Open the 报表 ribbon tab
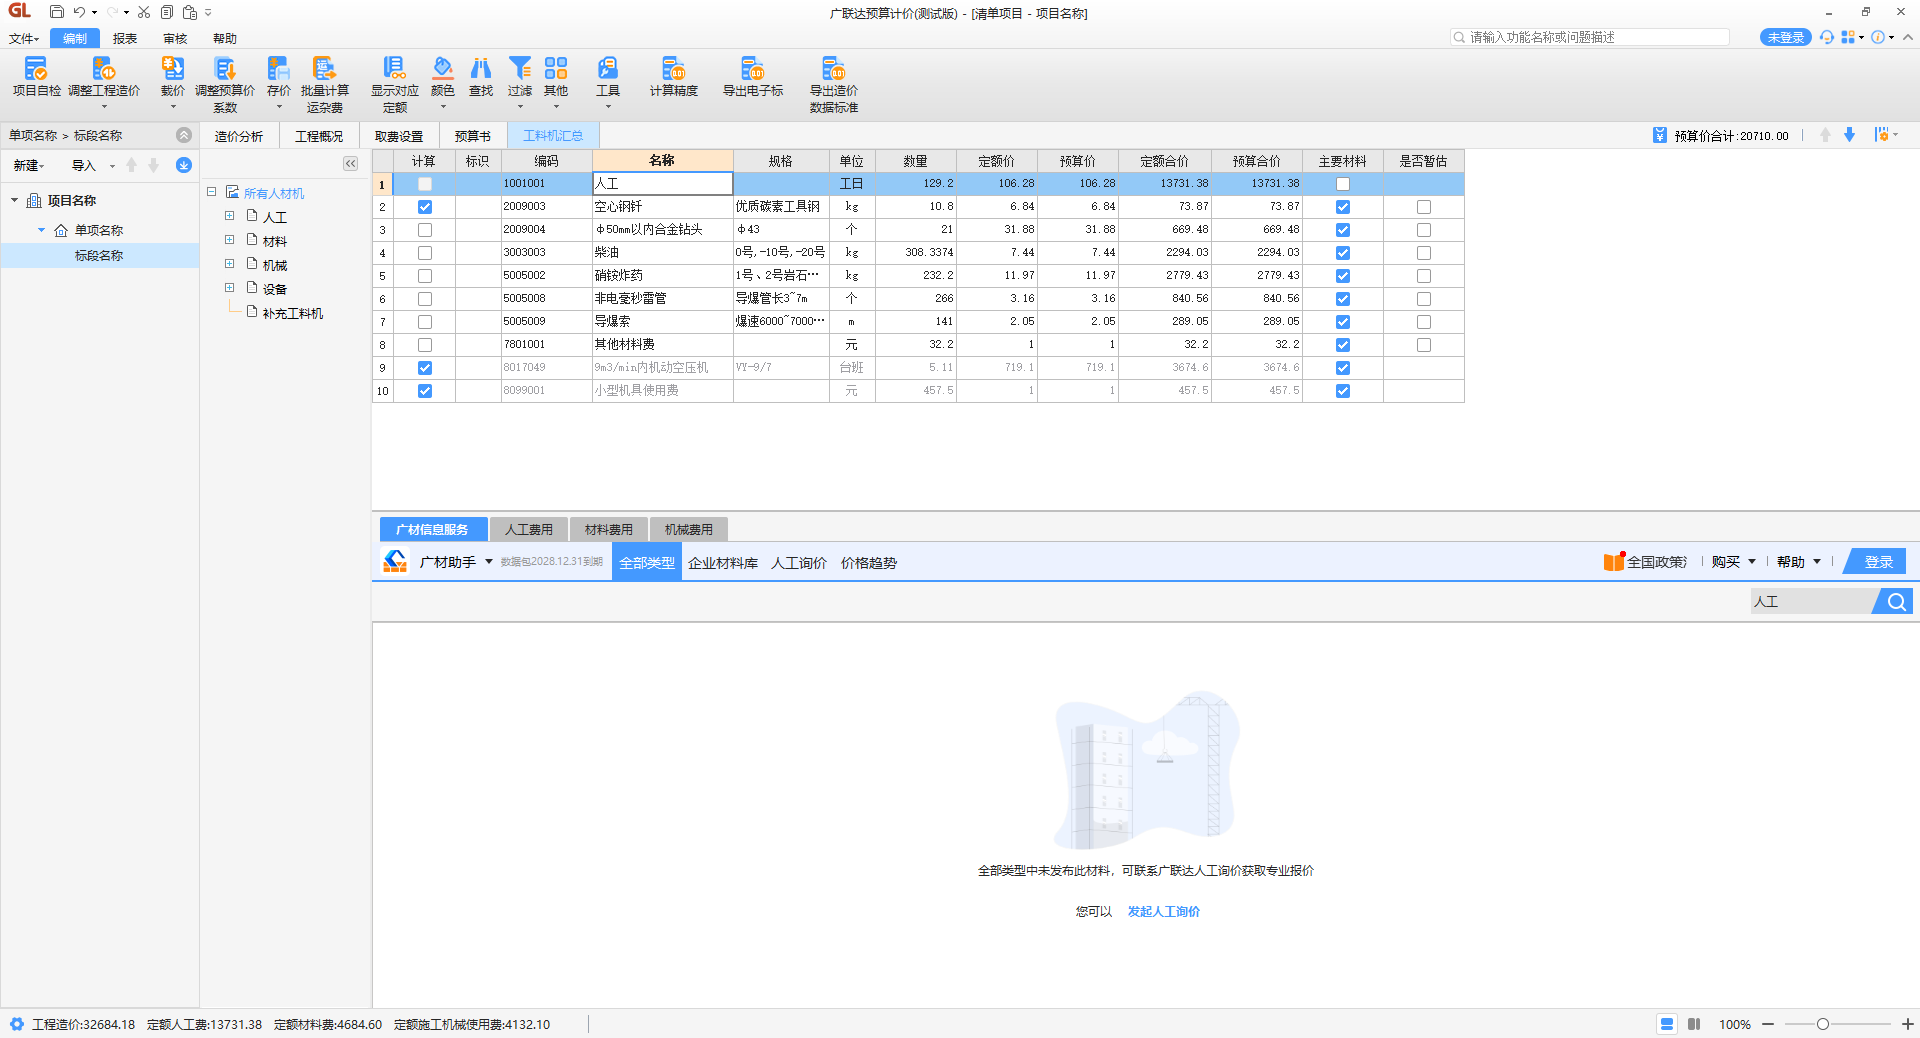The width and height of the screenshot is (1920, 1038). (x=125, y=38)
